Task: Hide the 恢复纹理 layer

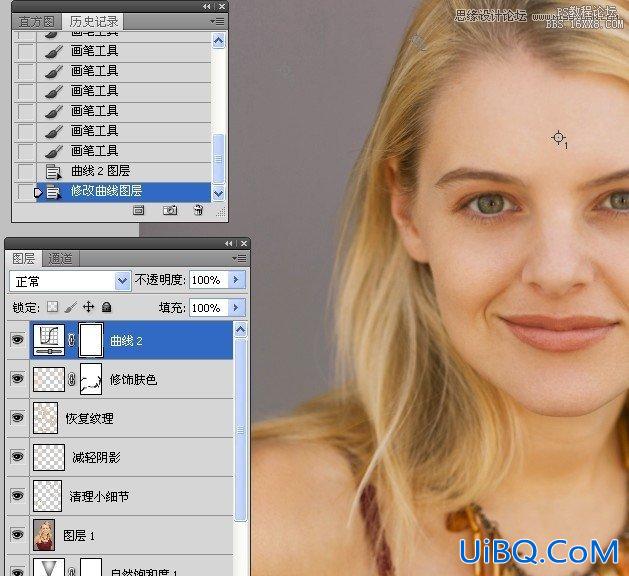Action: pos(17,418)
